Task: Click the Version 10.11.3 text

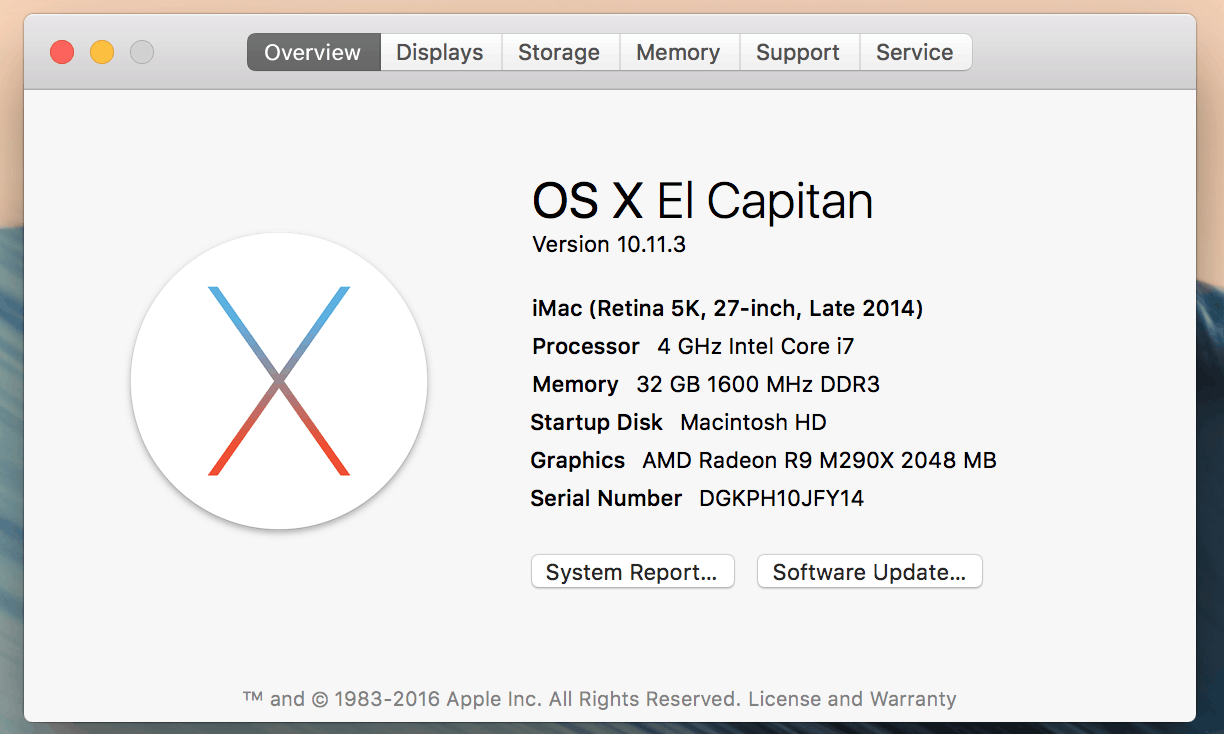Action: (609, 244)
